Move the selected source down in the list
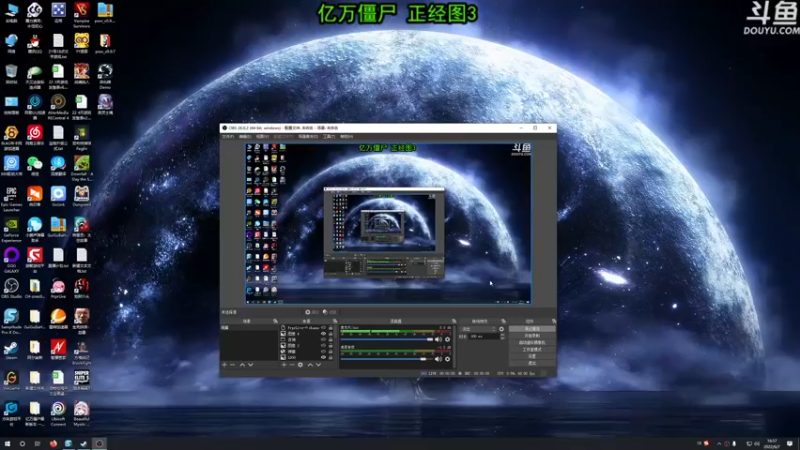Image resolution: width=800 pixels, height=450 pixels. pos(318,365)
